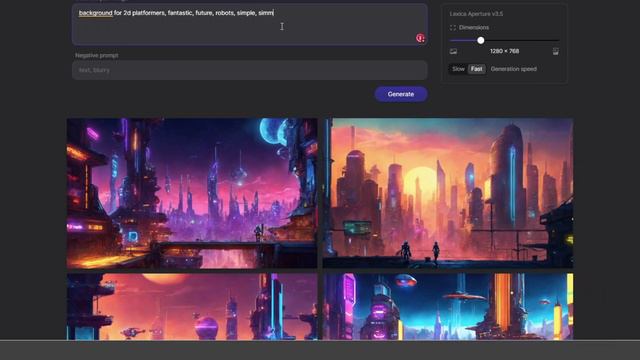Open the orange sunset skyline image
This screenshot has height=360, width=640.
click(x=448, y=193)
